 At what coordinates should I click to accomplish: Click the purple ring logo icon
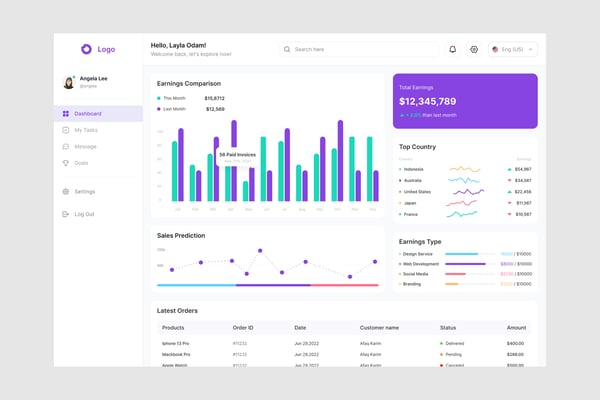pyautogui.click(x=86, y=49)
